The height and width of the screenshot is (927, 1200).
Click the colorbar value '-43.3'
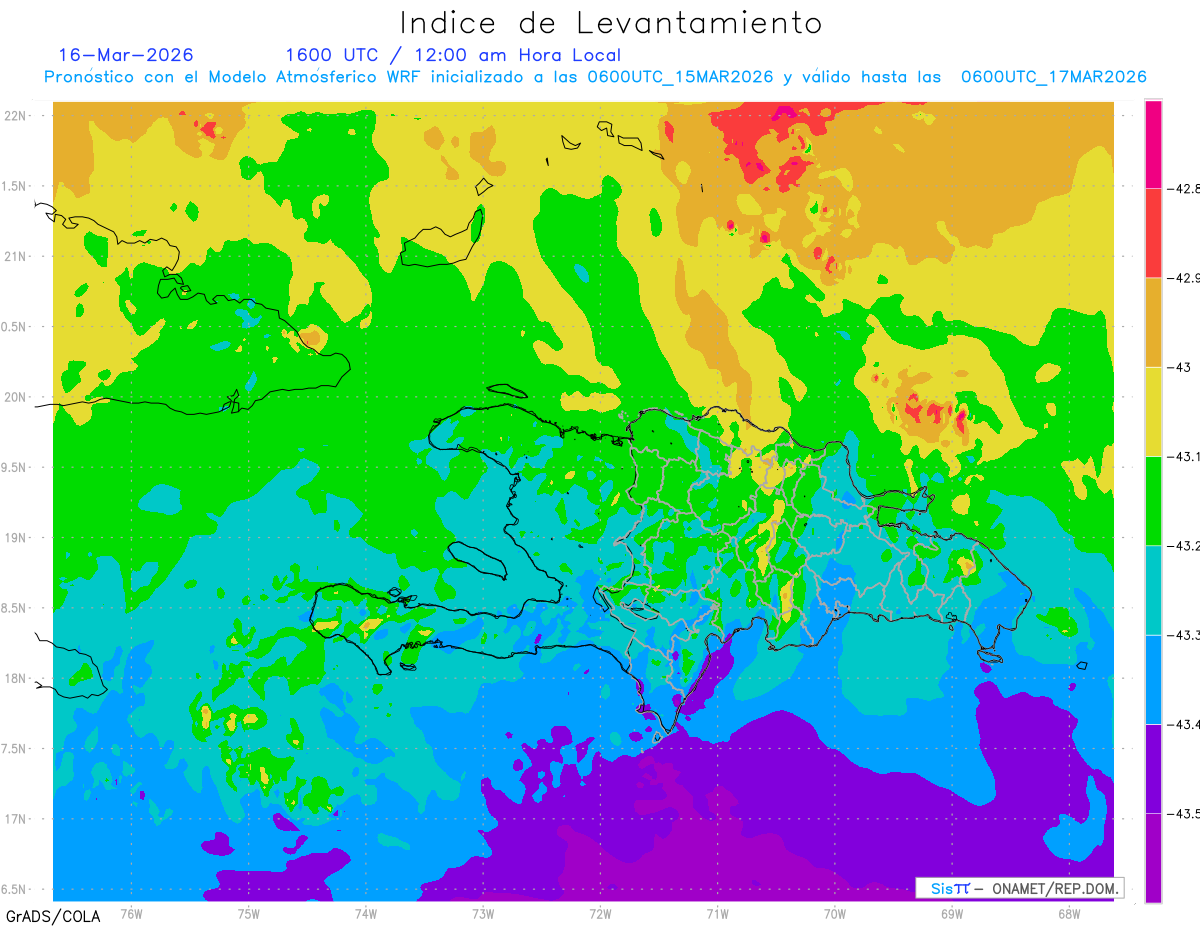click(1183, 635)
